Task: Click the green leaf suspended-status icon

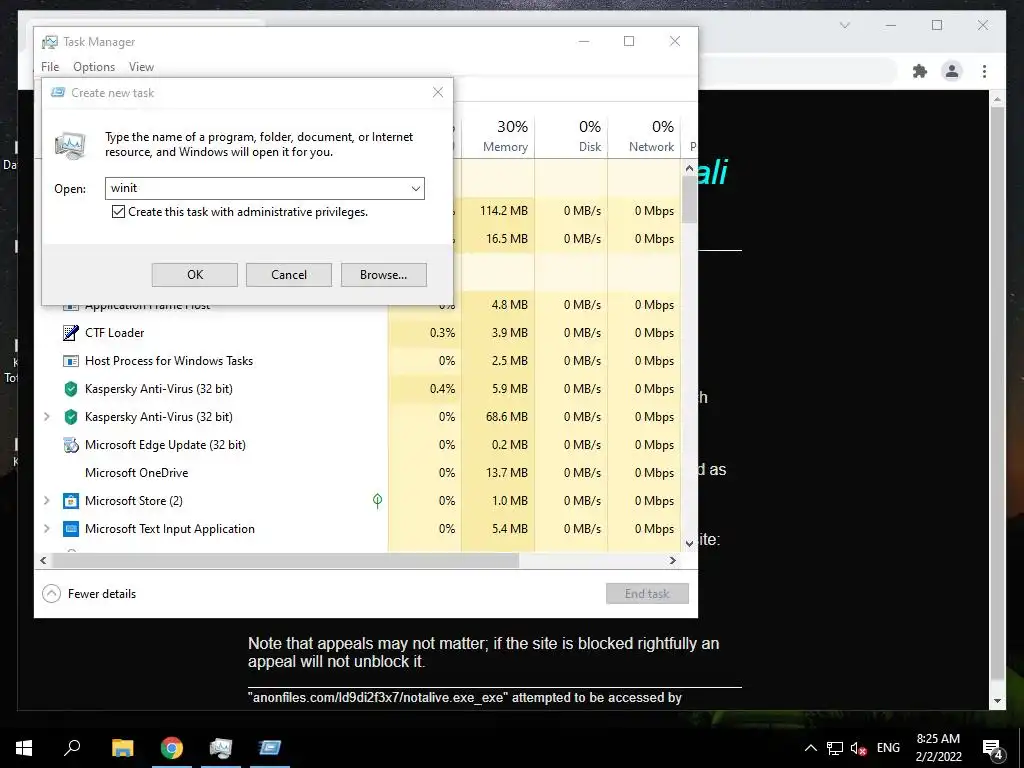Action: click(377, 501)
